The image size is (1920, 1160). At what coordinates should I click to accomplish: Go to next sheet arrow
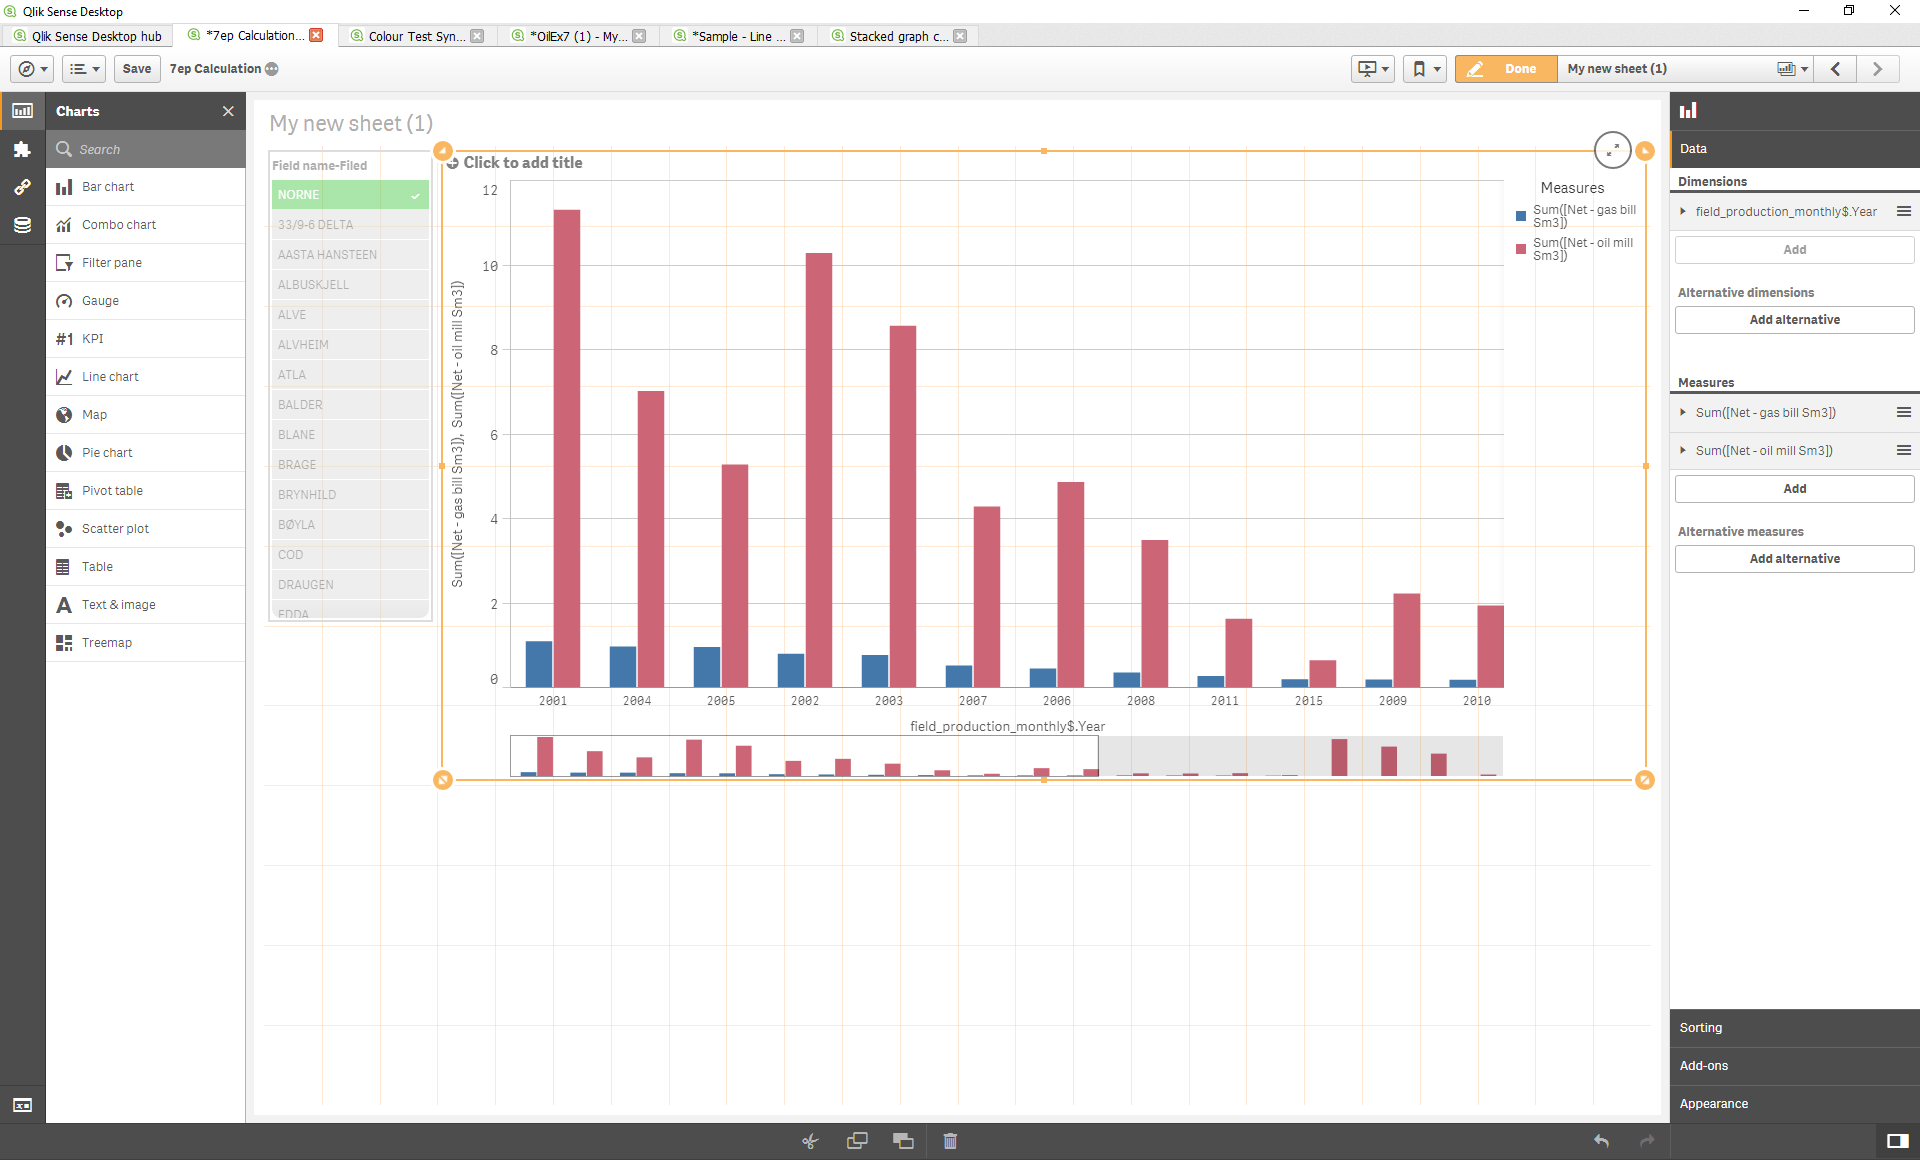[x=1877, y=69]
